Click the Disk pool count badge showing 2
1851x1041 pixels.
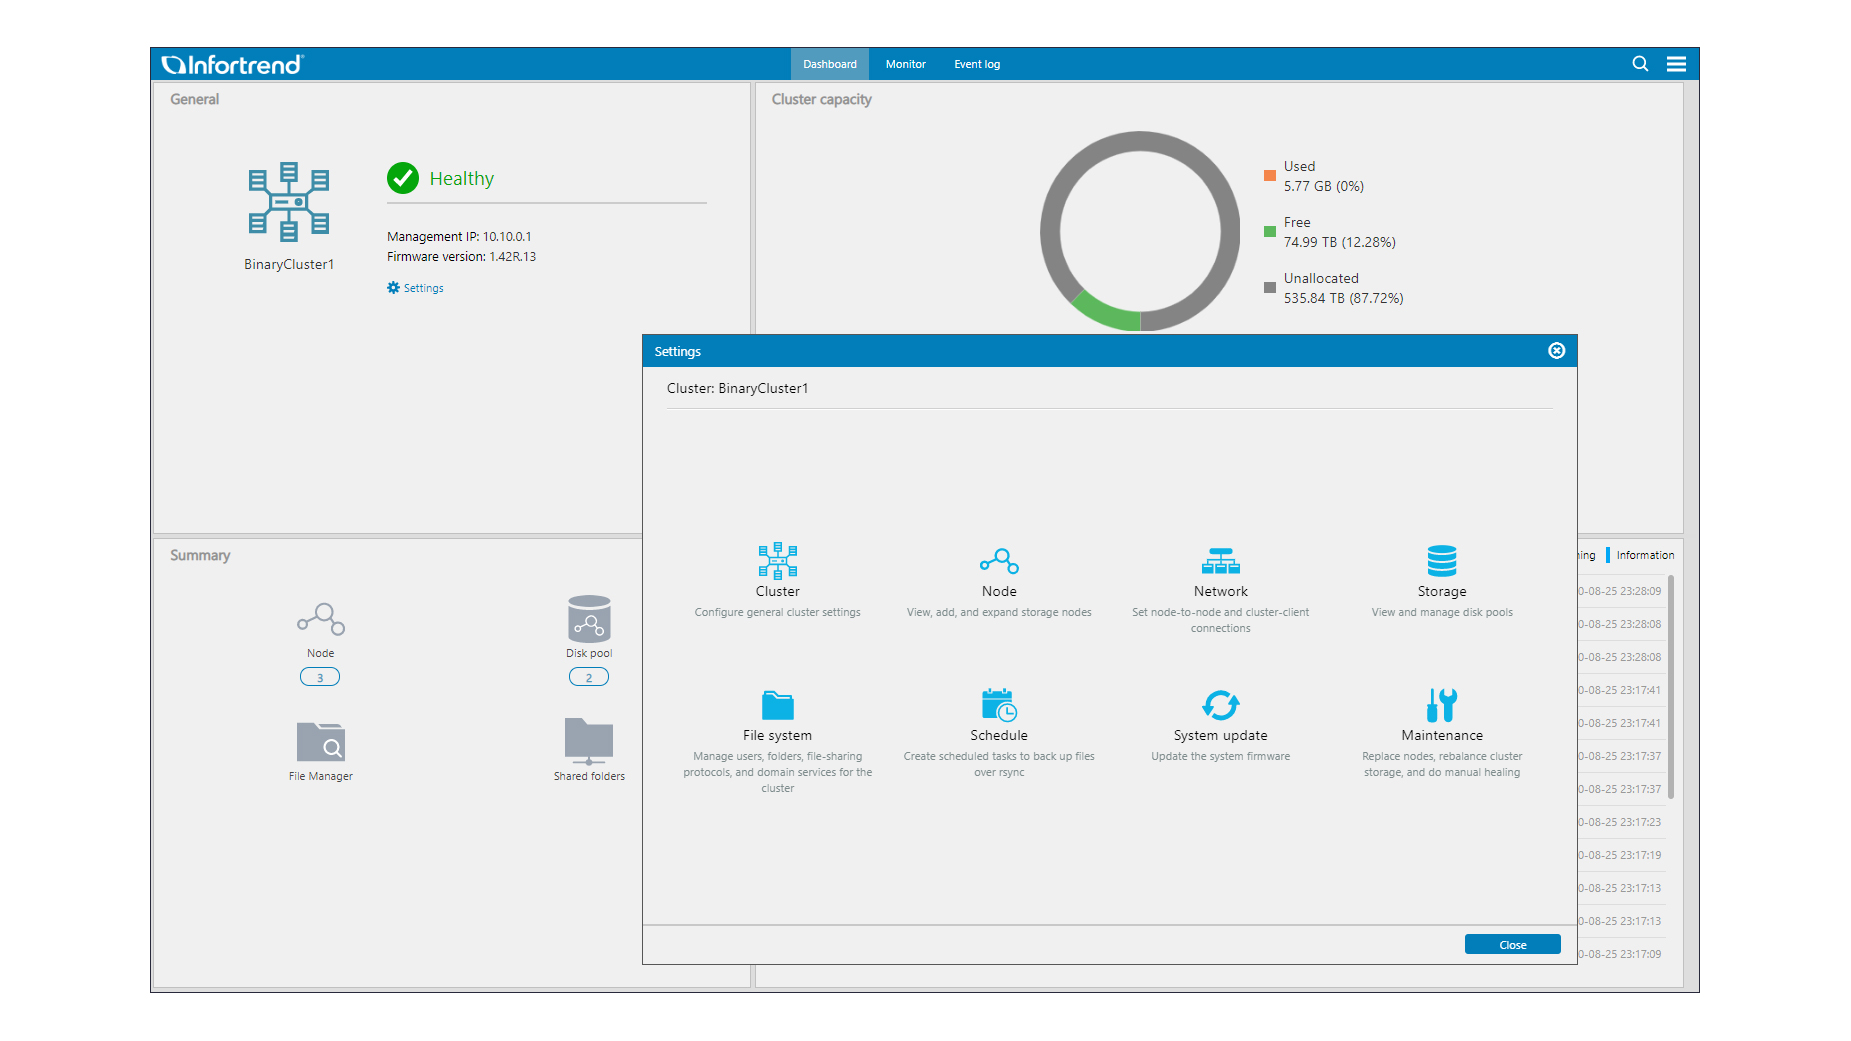pos(589,677)
